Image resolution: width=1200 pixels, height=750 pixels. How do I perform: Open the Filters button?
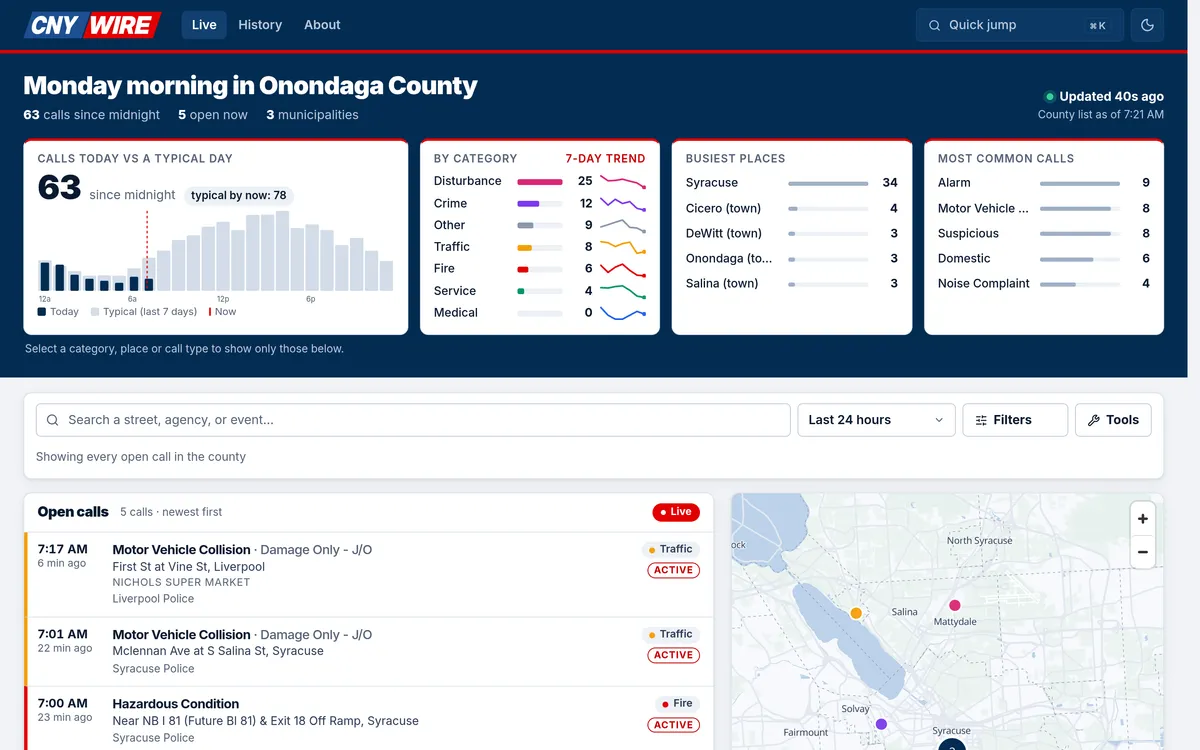pyautogui.click(x=1015, y=420)
